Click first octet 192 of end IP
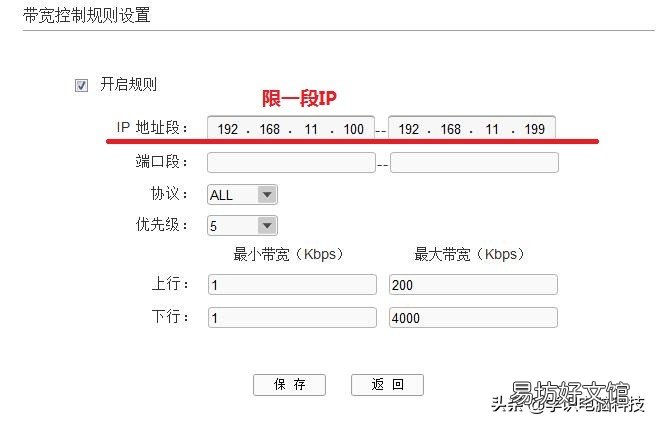Image resolution: width=657 pixels, height=425 pixels. [x=408, y=130]
